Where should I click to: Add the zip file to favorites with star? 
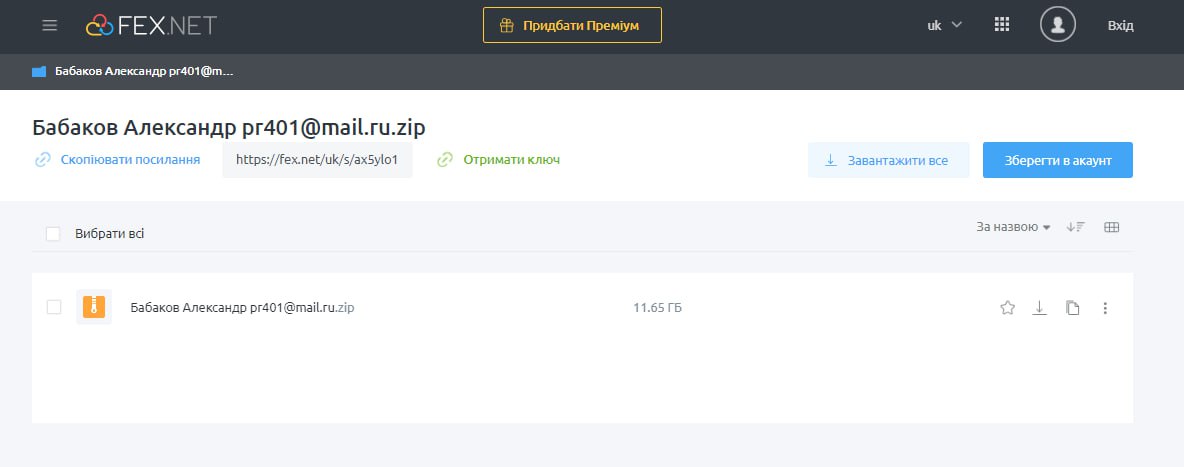1007,308
